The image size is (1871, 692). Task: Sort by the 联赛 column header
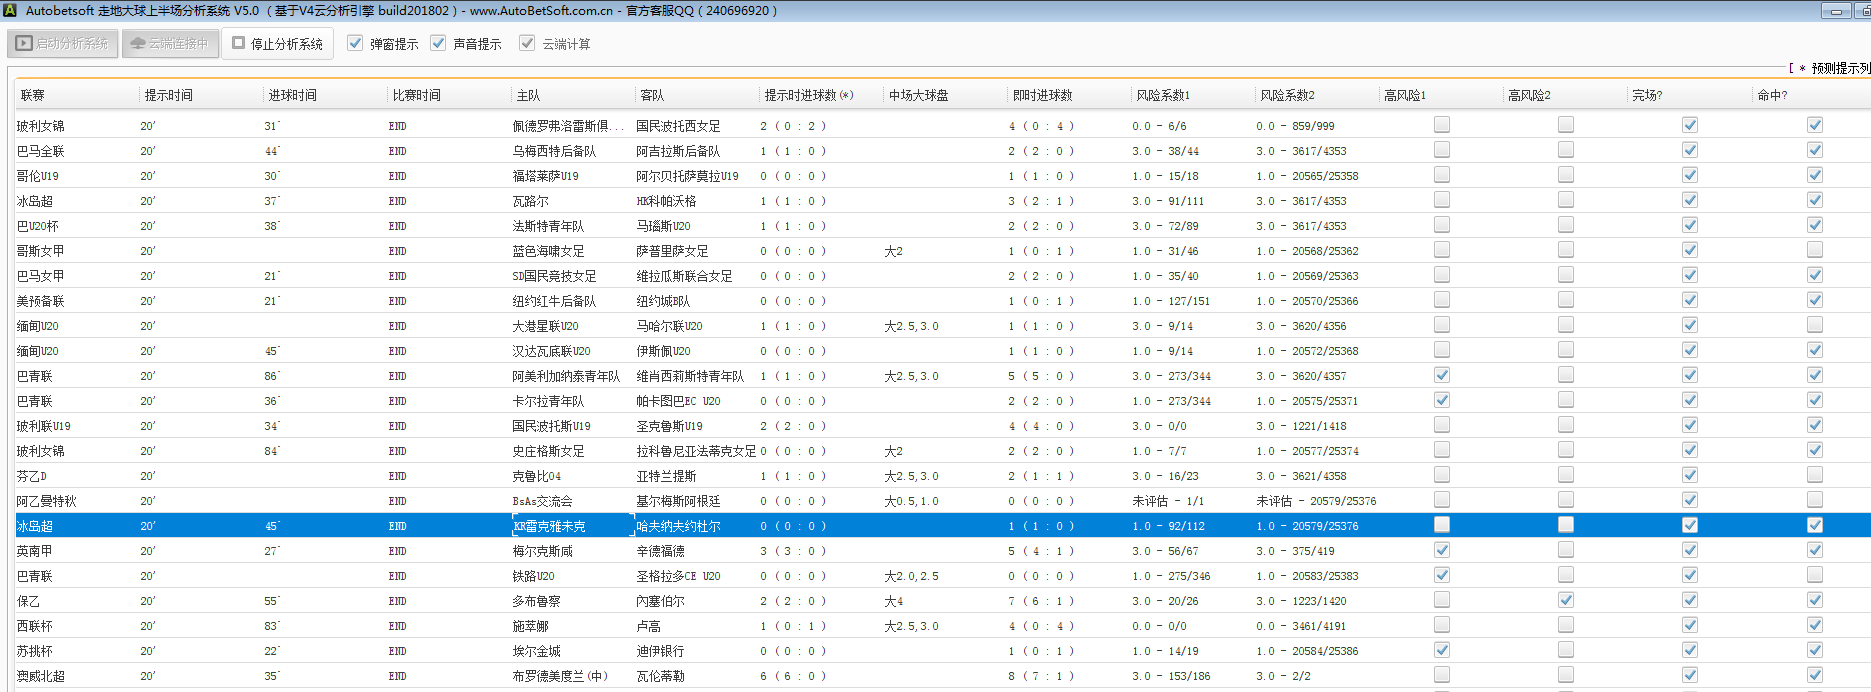point(33,95)
